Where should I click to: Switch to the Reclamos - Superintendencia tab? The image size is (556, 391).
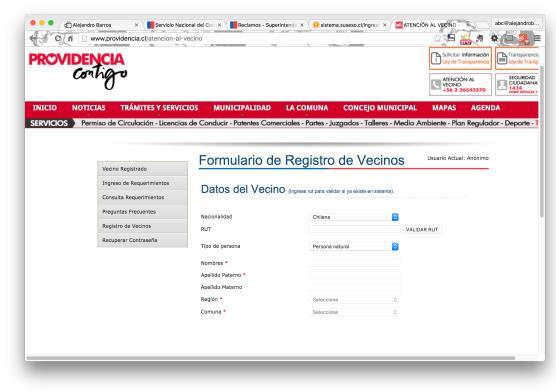click(266, 25)
